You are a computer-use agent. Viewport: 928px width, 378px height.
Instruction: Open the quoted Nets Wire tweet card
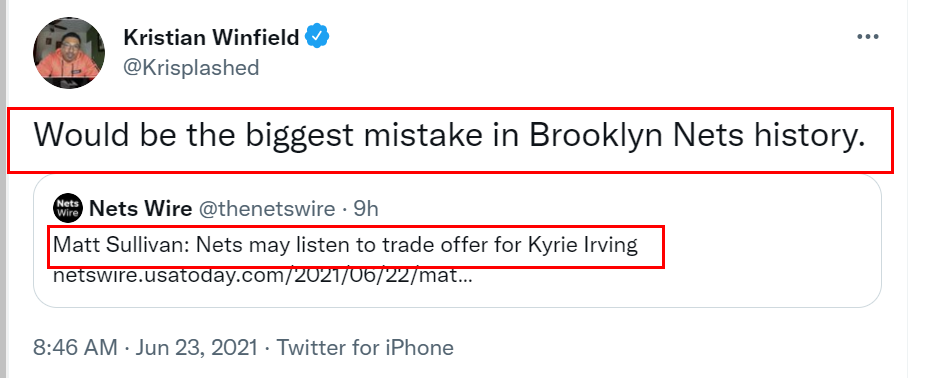coord(457,241)
